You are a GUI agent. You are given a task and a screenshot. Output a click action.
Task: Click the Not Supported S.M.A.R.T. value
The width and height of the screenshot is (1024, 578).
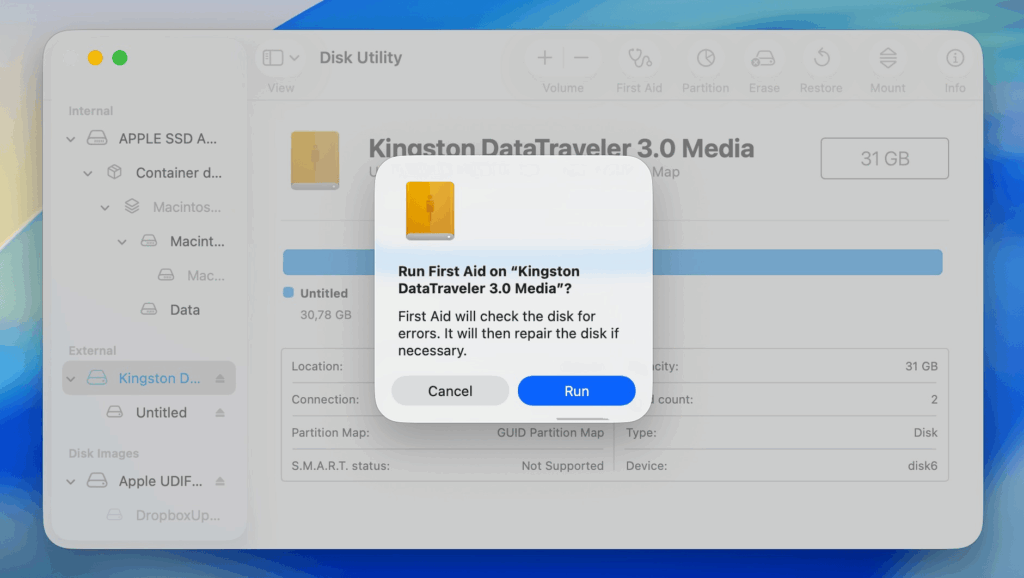(x=562, y=466)
